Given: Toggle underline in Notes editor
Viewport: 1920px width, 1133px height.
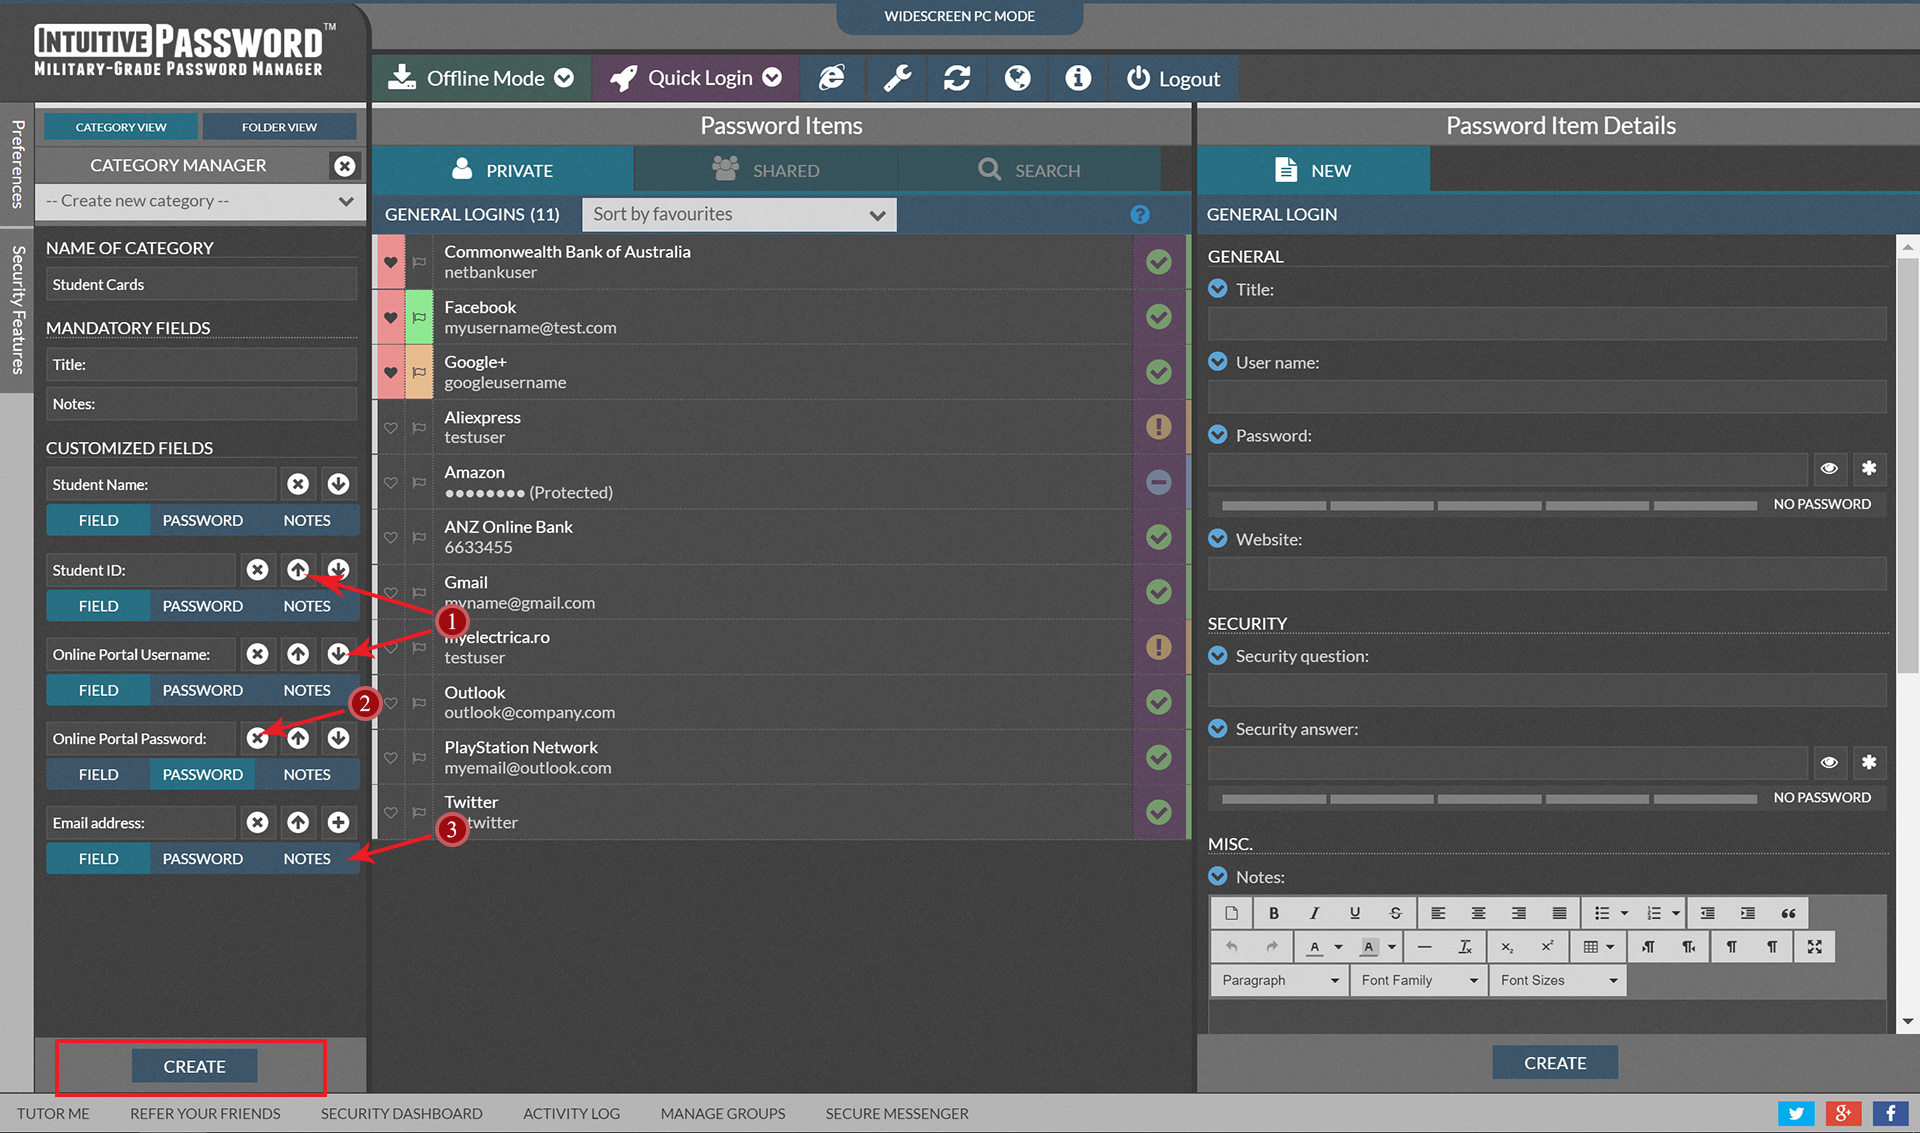Looking at the screenshot, I should (x=1354, y=913).
